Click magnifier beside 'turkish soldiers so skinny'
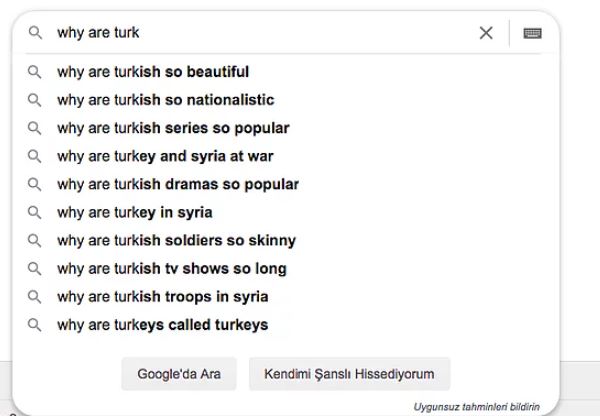Image resolution: width=600 pixels, height=420 pixels. (35, 240)
